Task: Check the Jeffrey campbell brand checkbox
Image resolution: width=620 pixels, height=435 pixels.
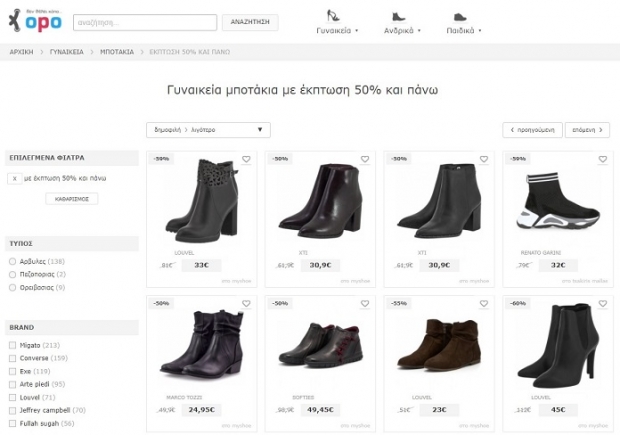Action: tap(12, 410)
